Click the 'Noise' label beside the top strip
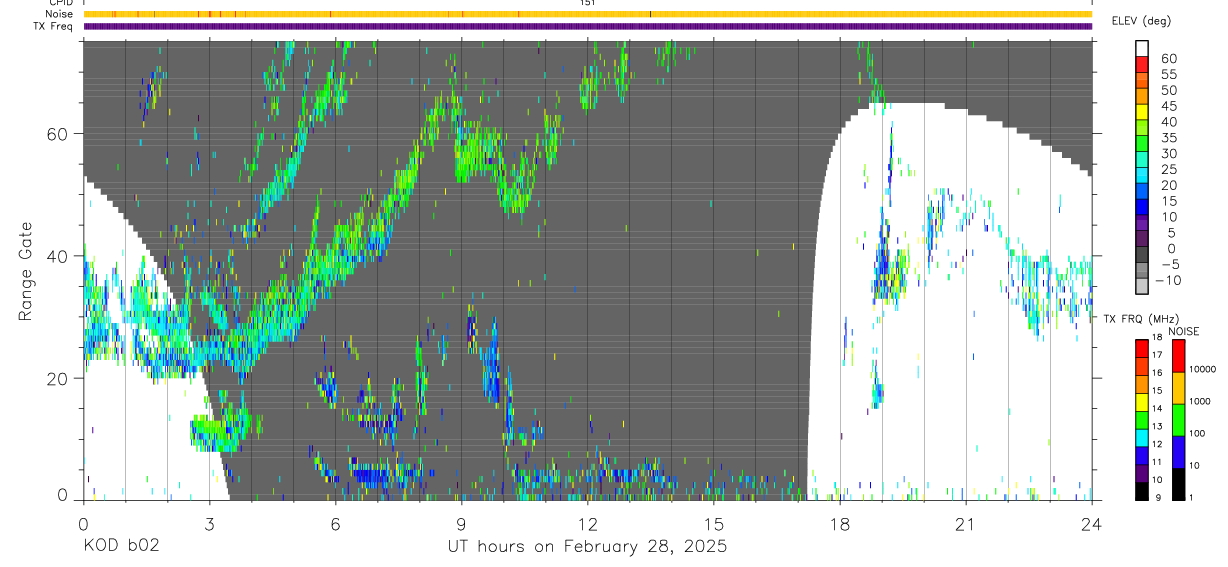 click(x=60, y=14)
